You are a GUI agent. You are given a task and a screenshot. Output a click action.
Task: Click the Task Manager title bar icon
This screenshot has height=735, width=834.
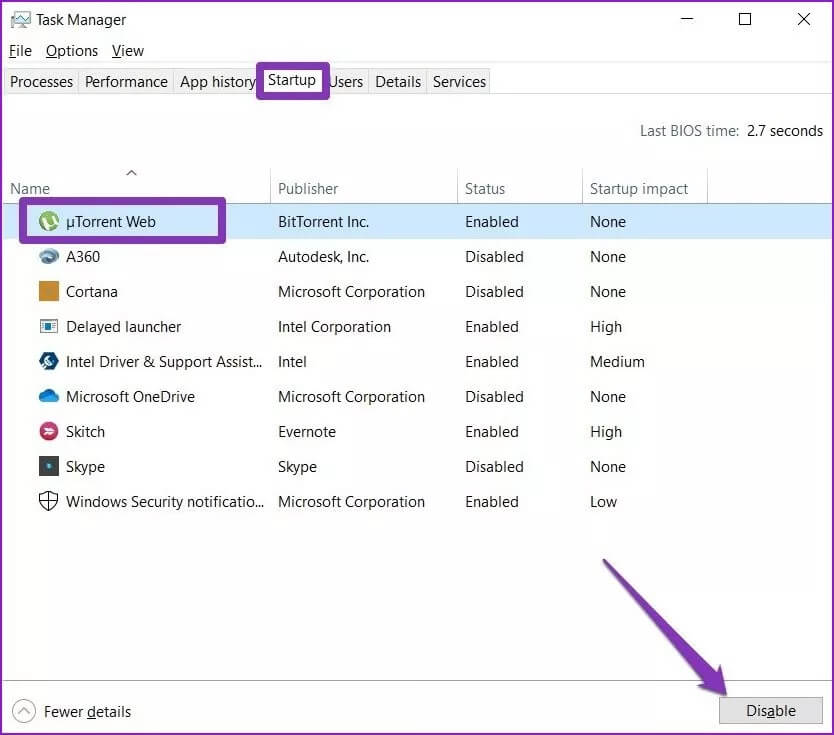(x=20, y=20)
